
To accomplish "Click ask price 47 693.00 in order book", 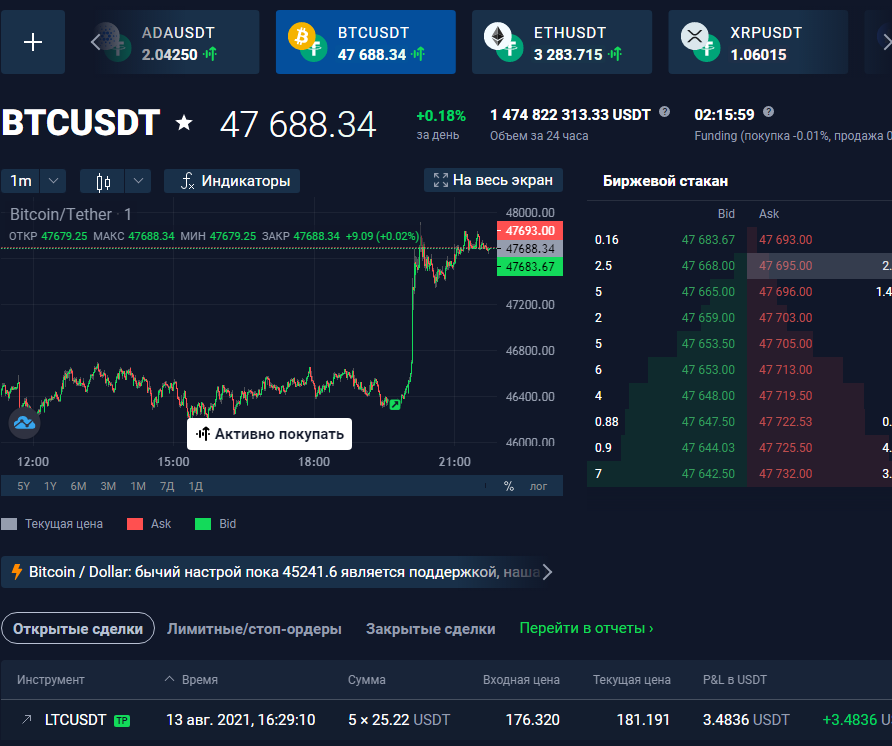I will point(786,240).
